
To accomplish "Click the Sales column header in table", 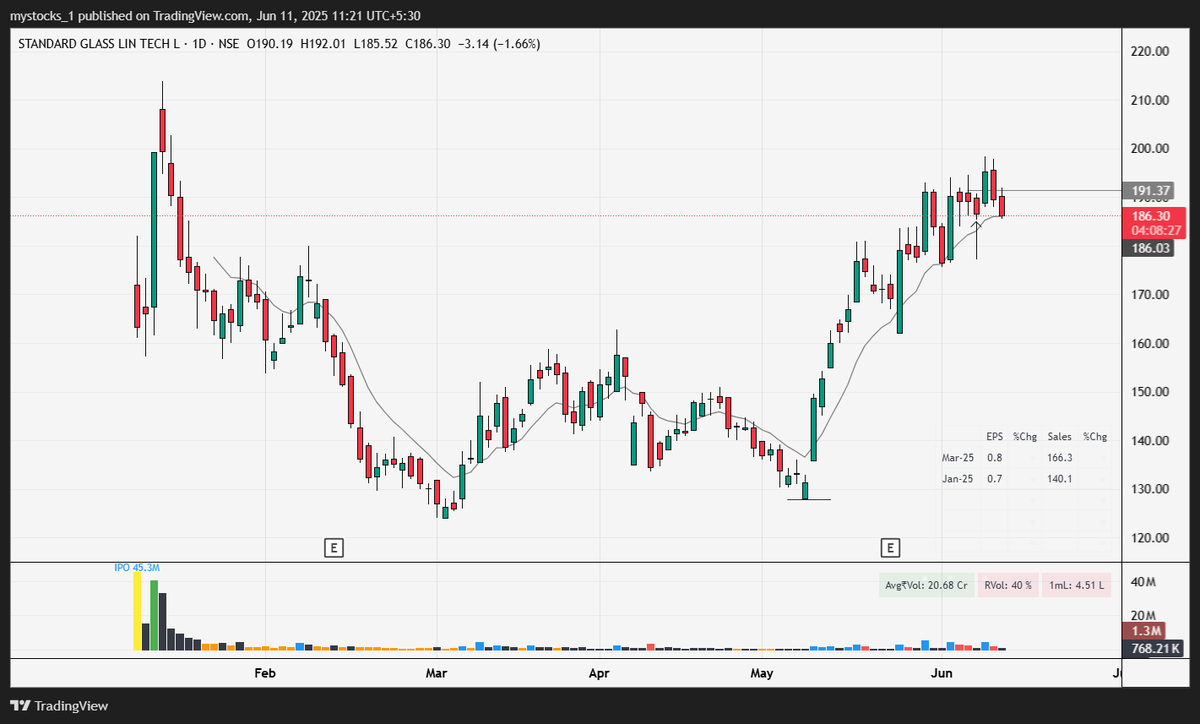I will [x=1059, y=437].
